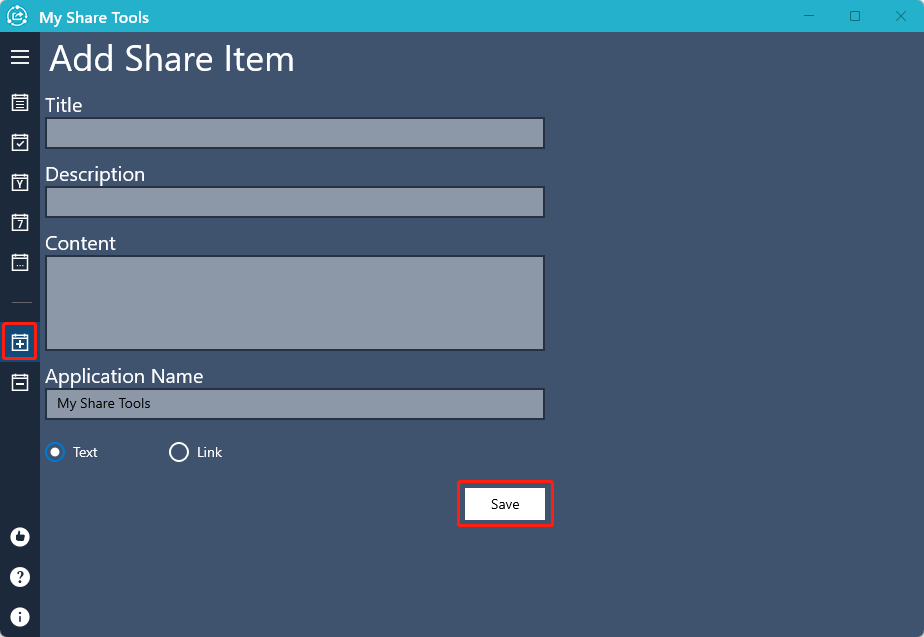
Task: Open the info about icon
Action: [19, 617]
